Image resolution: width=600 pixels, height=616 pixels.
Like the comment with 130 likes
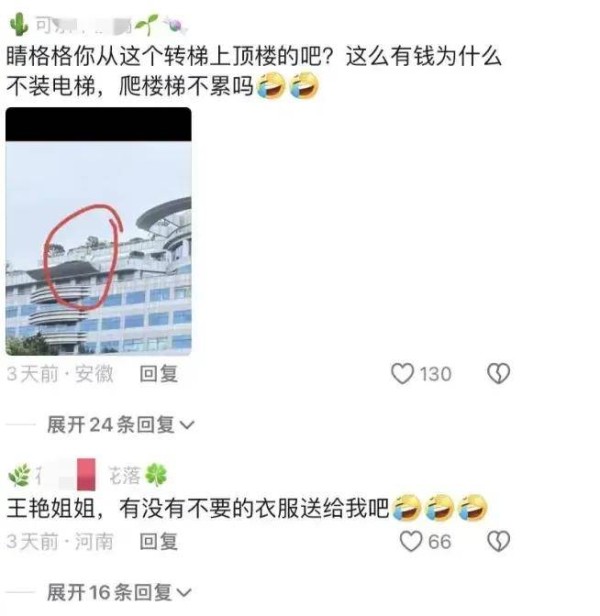(402, 373)
